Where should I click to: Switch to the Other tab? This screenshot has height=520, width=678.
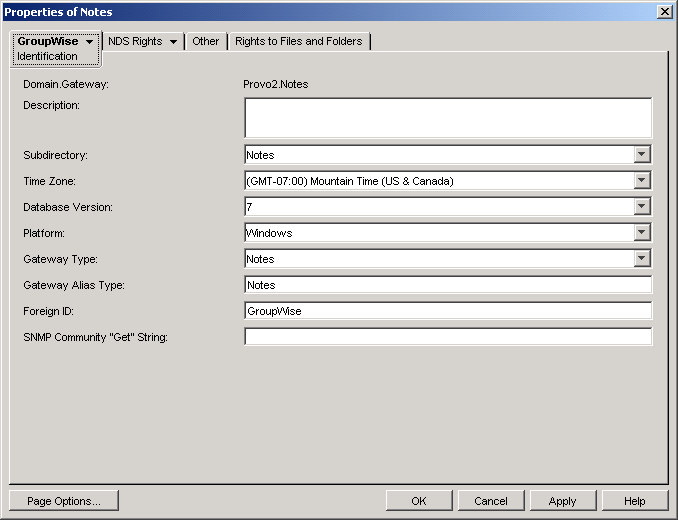[206, 41]
